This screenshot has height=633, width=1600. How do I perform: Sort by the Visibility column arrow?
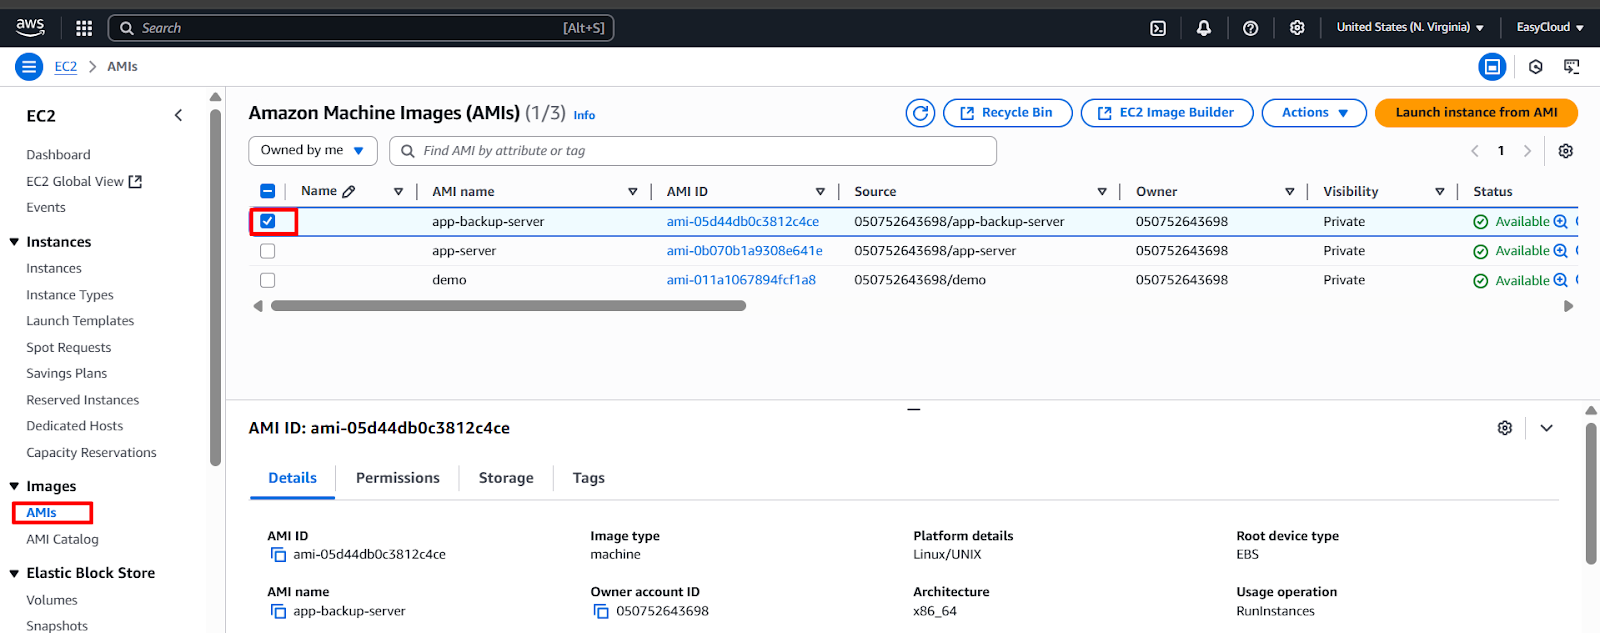[x=1439, y=192]
